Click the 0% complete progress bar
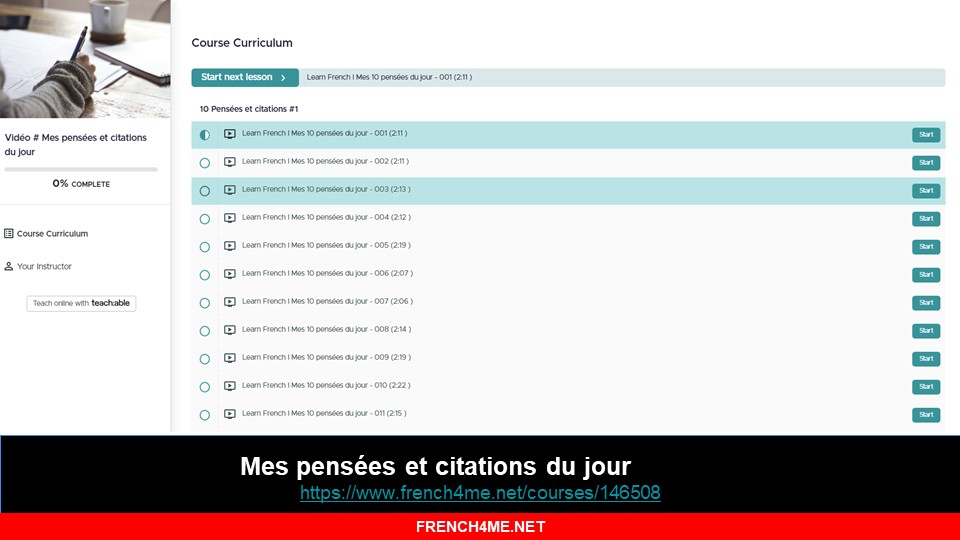The image size is (960, 540). pos(81,170)
